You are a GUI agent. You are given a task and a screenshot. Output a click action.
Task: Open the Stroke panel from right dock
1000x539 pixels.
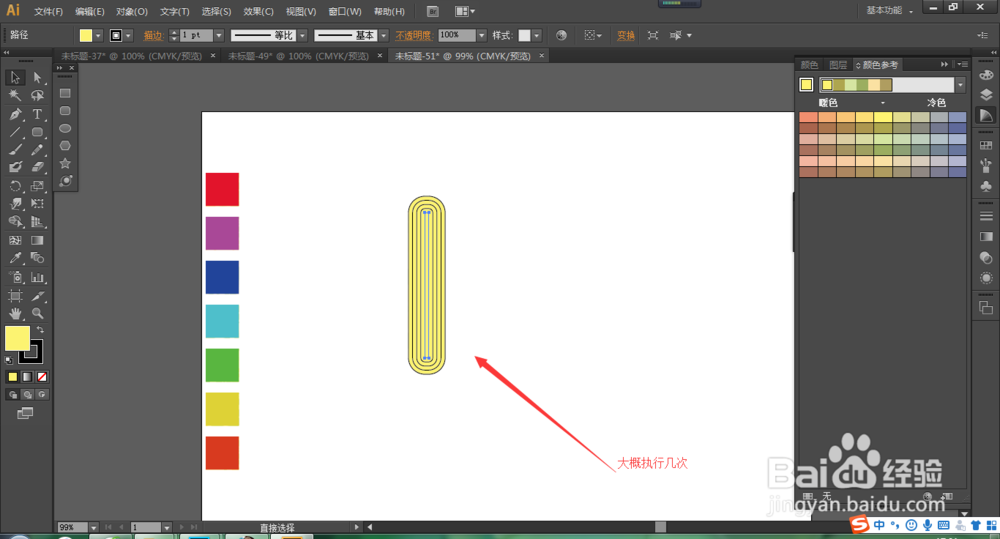pyautogui.click(x=986, y=216)
